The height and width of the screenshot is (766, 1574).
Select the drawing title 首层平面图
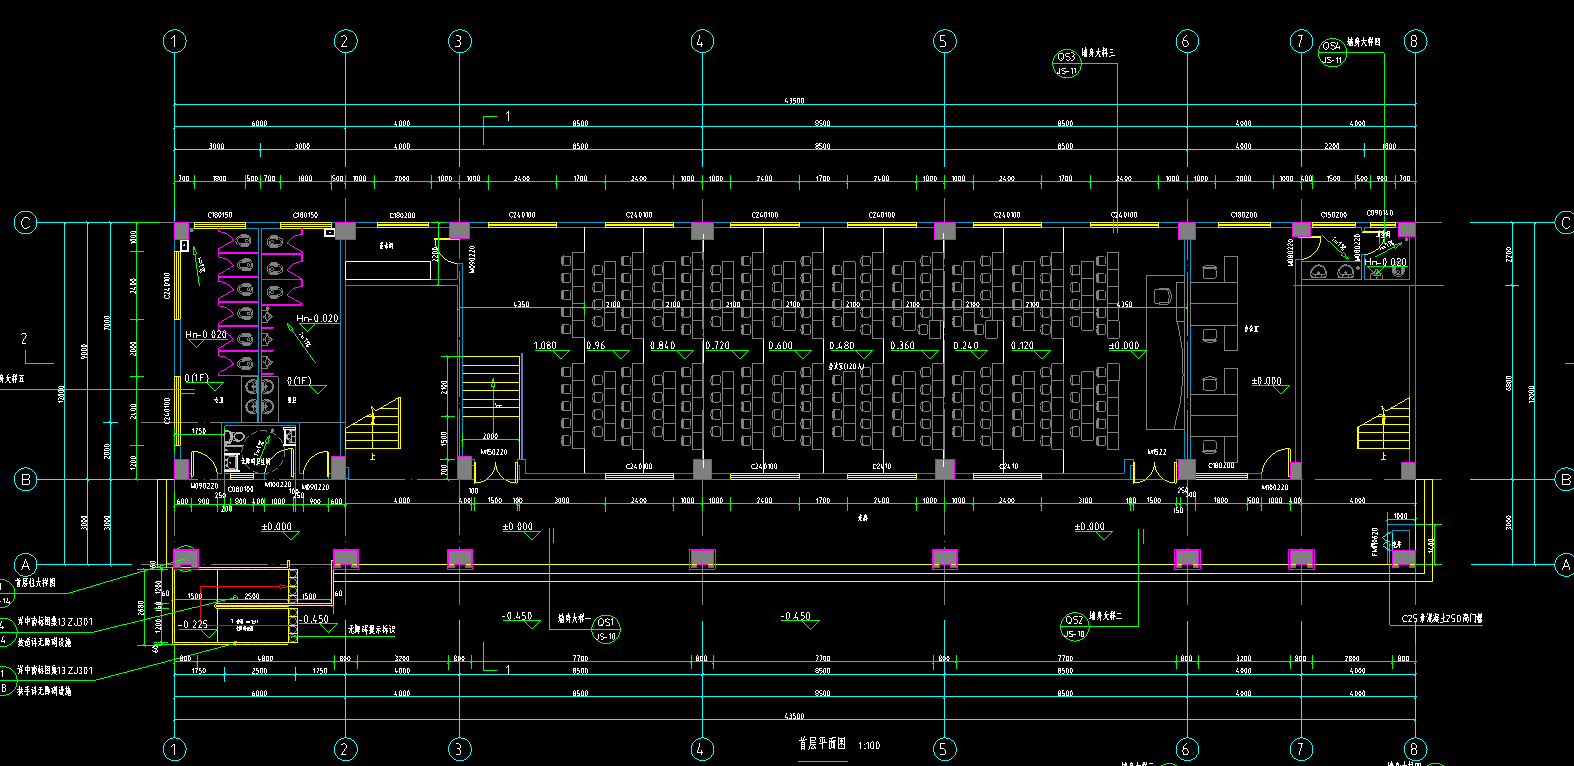[x=821, y=744]
